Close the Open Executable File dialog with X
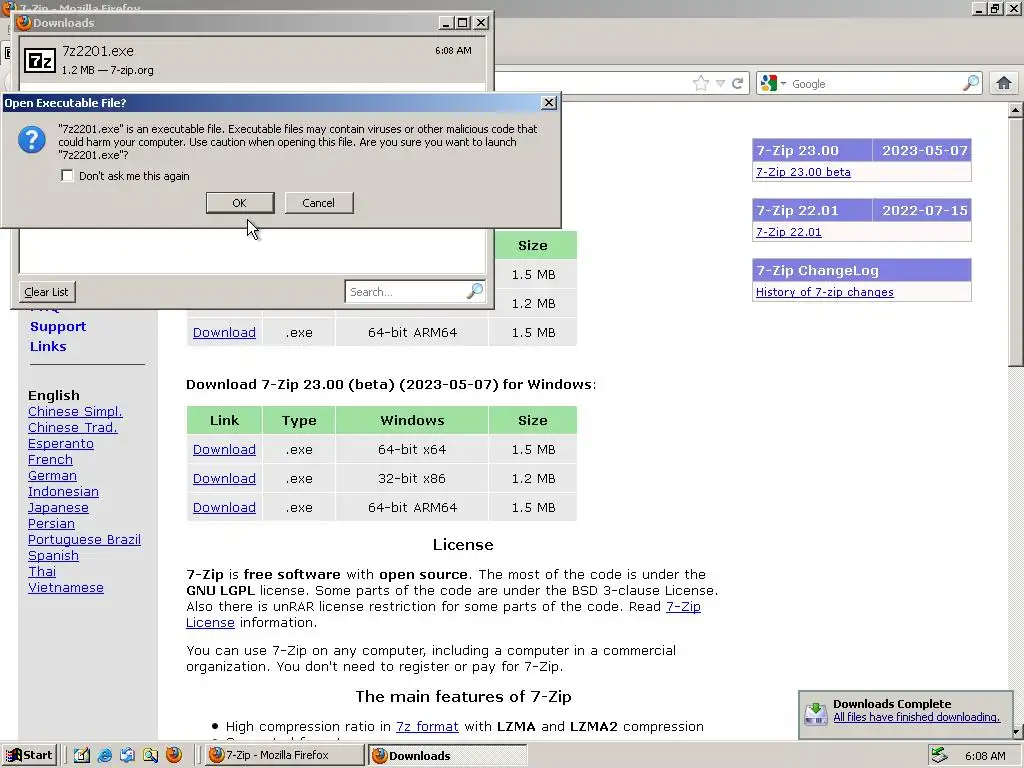 coord(549,103)
